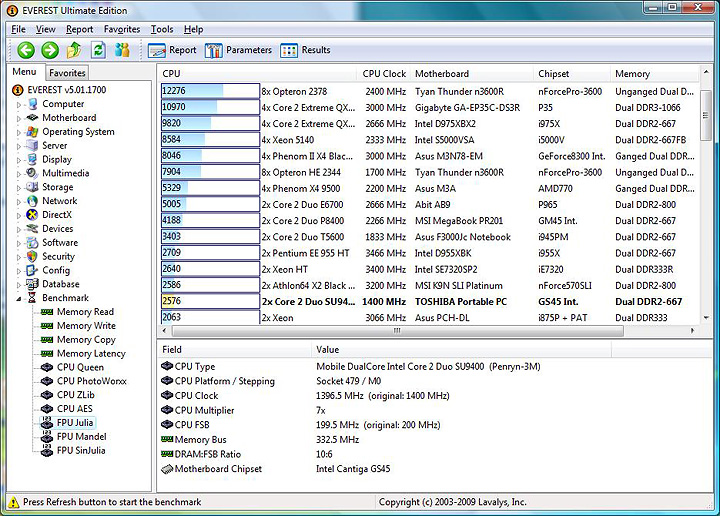The image size is (720, 516).
Task: Open benchmark Results
Action: click(x=305, y=50)
